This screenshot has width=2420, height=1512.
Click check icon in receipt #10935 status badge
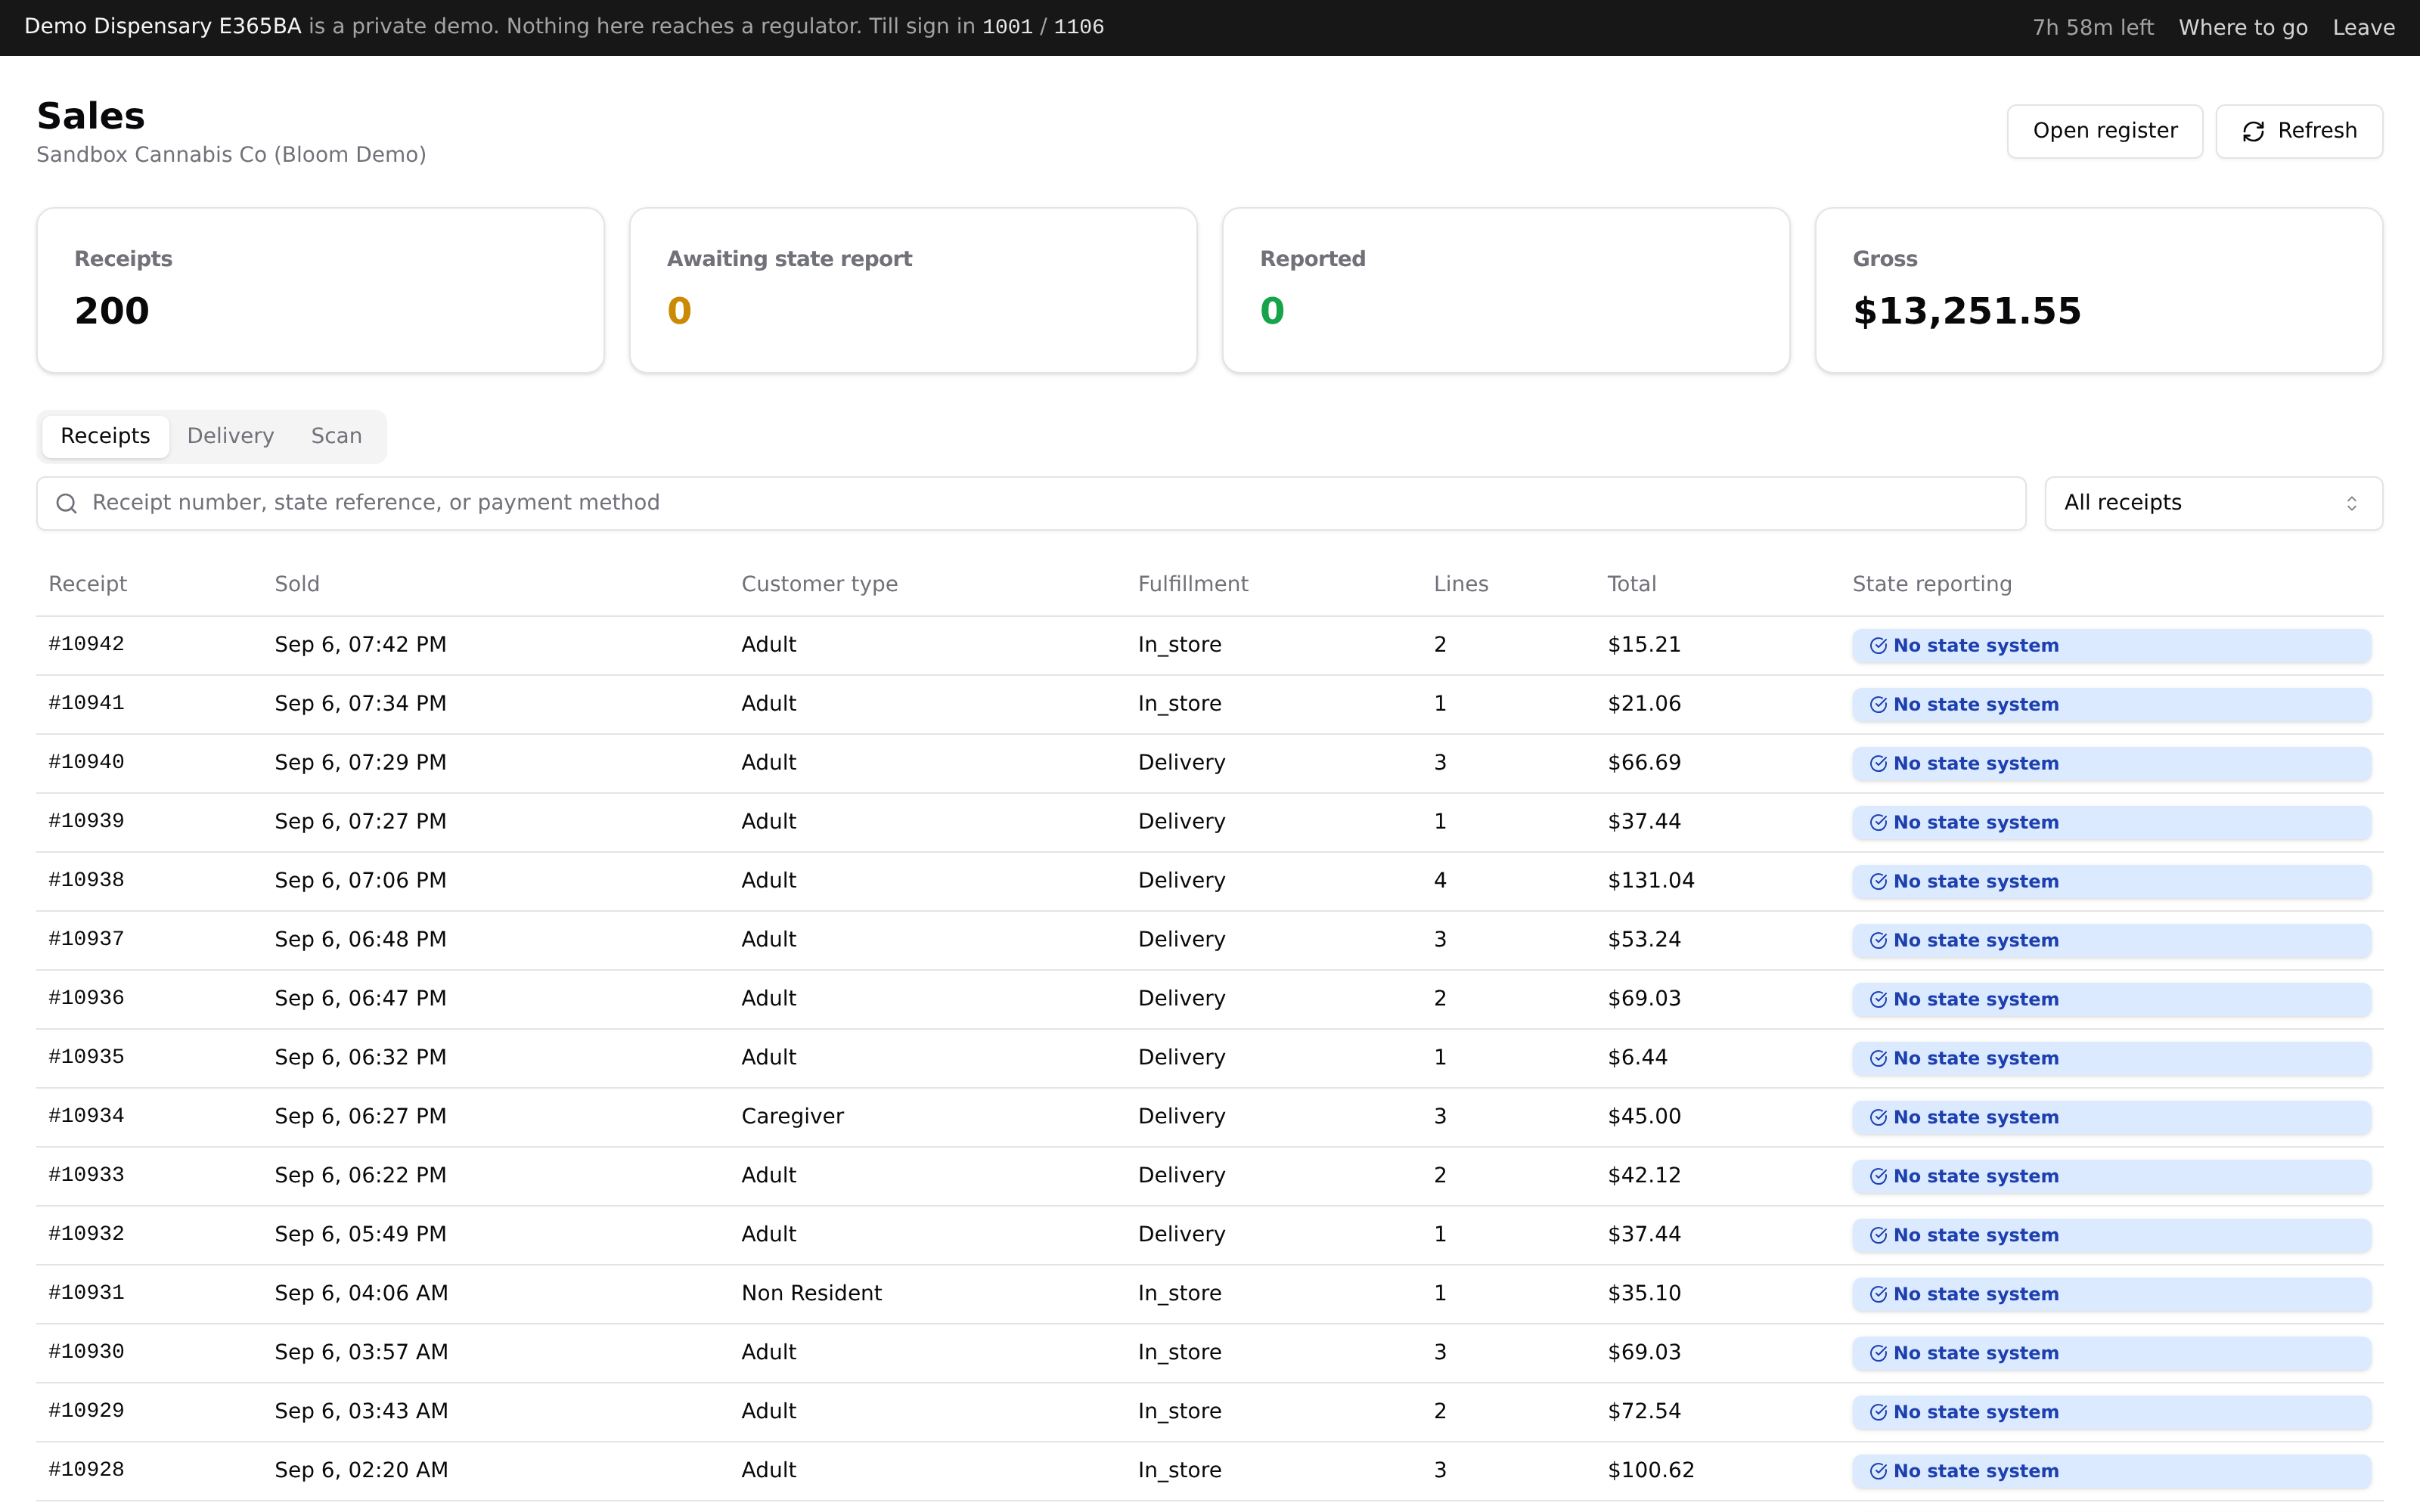pos(1878,1059)
